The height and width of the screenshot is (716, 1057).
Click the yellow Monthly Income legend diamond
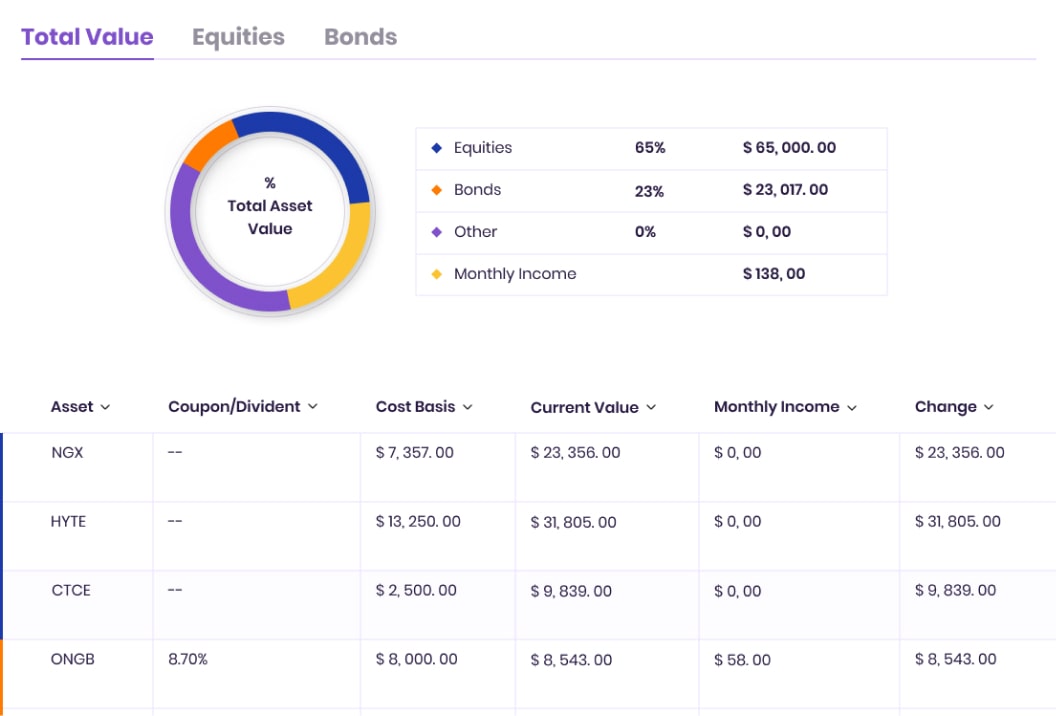(x=436, y=274)
